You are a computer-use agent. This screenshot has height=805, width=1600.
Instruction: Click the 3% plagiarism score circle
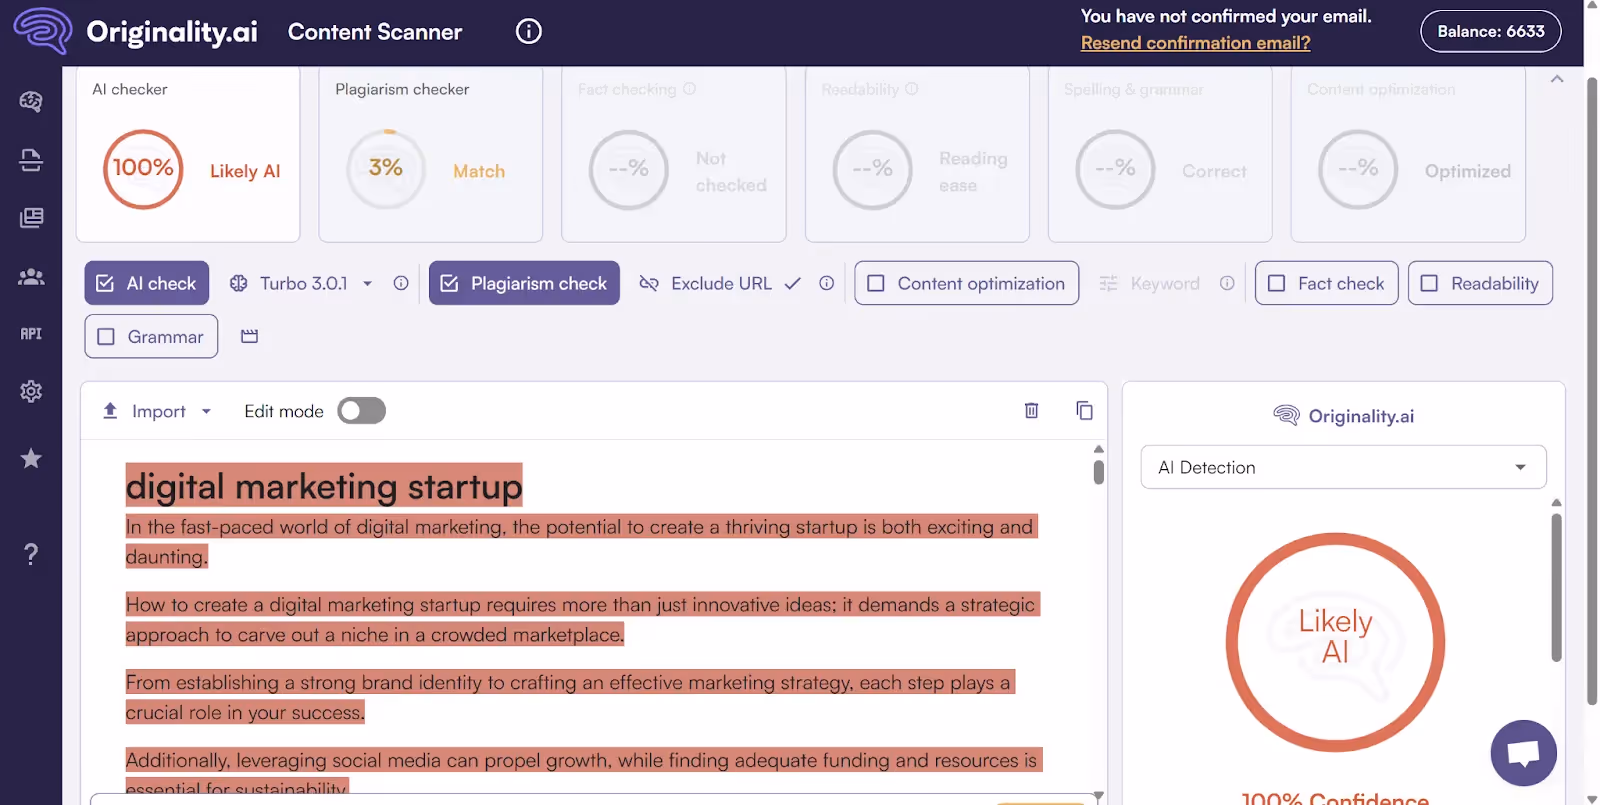(x=386, y=169)
